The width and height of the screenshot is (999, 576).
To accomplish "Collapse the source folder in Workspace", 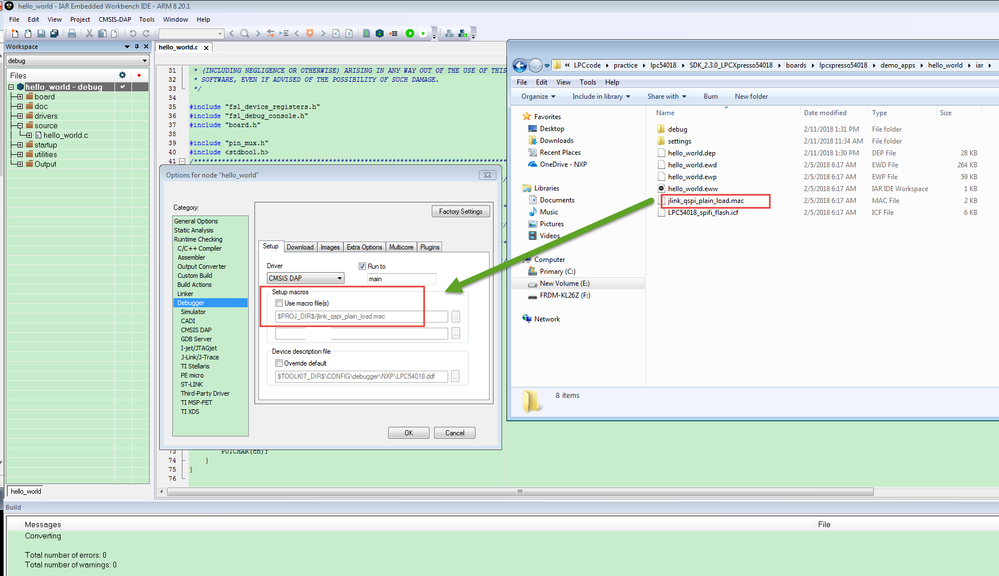I will click(x=20, y=126).
